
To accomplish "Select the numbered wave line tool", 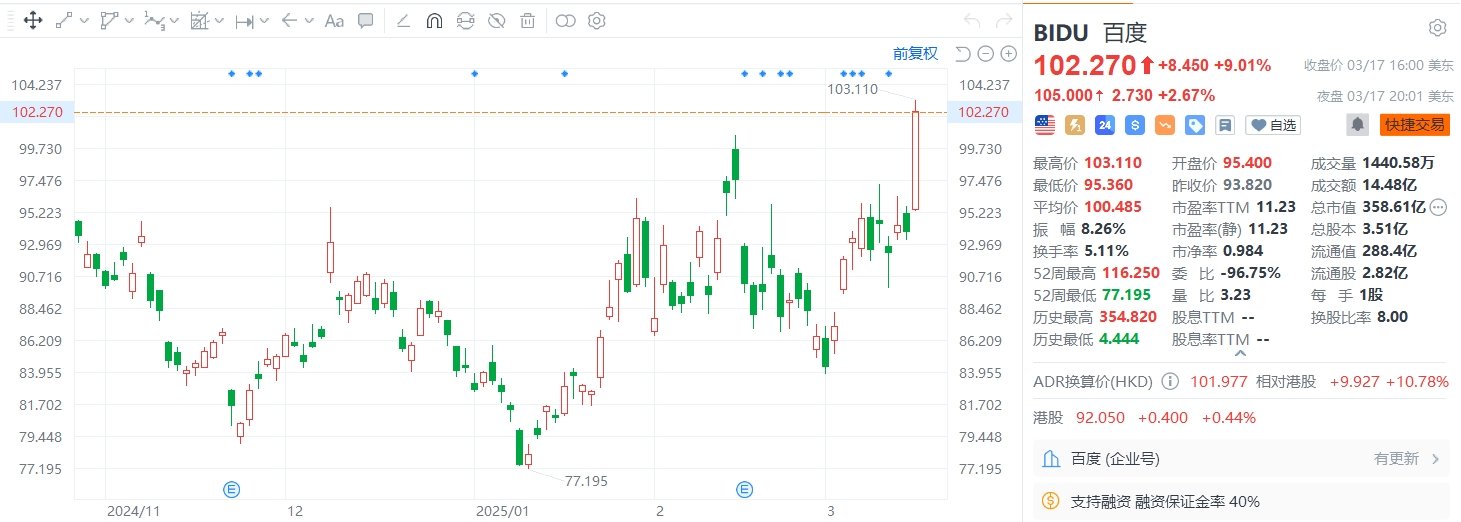I will (154, 20).
